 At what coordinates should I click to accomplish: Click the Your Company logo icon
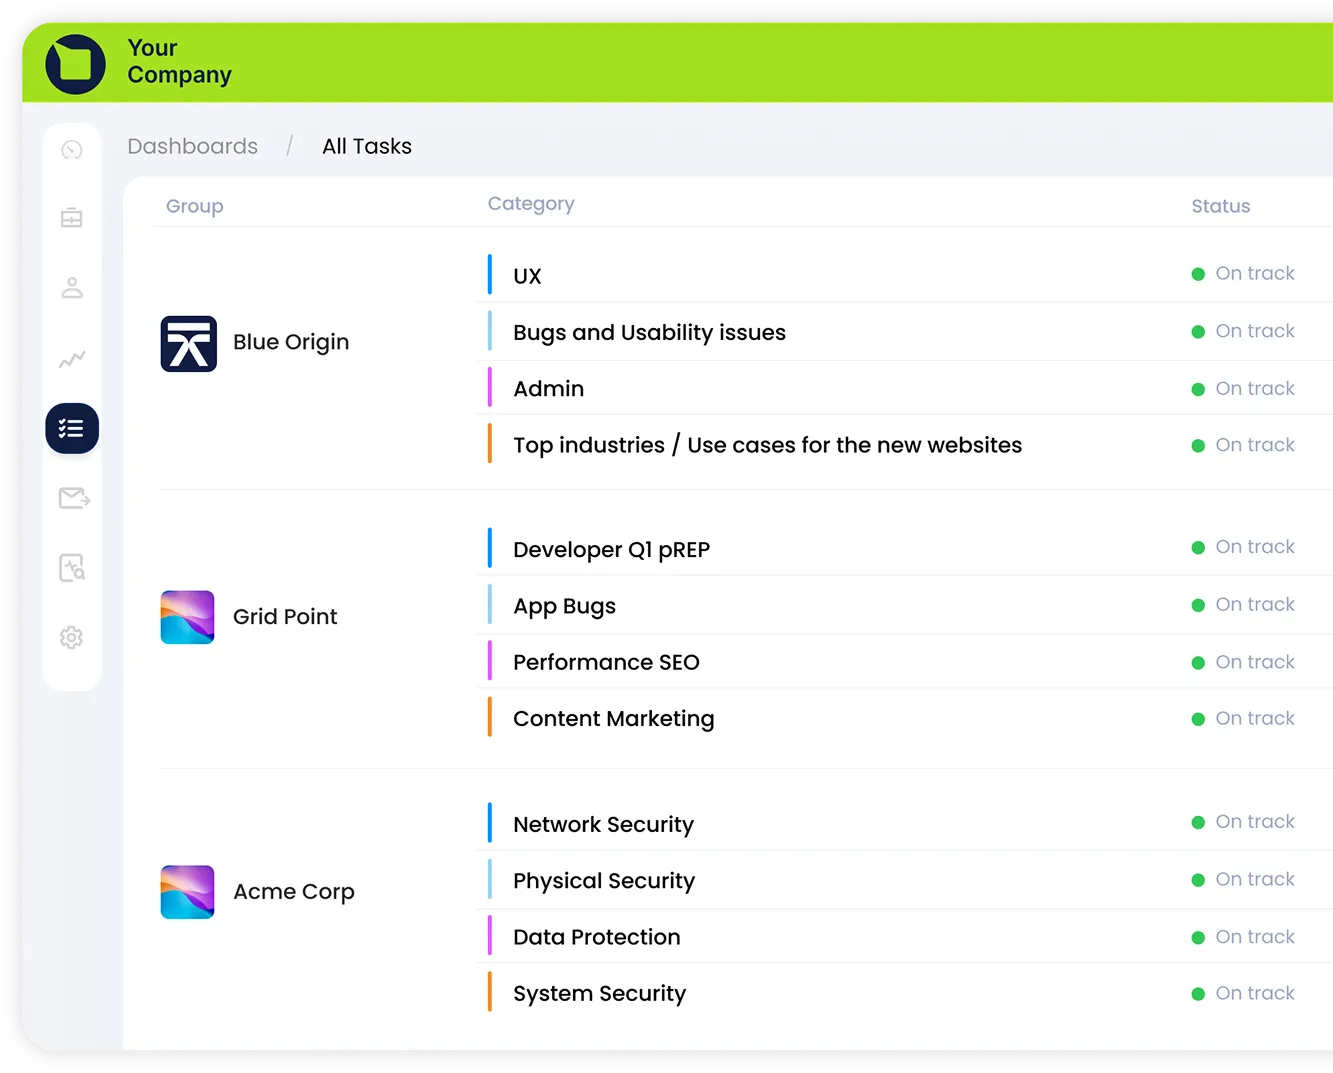75,64
